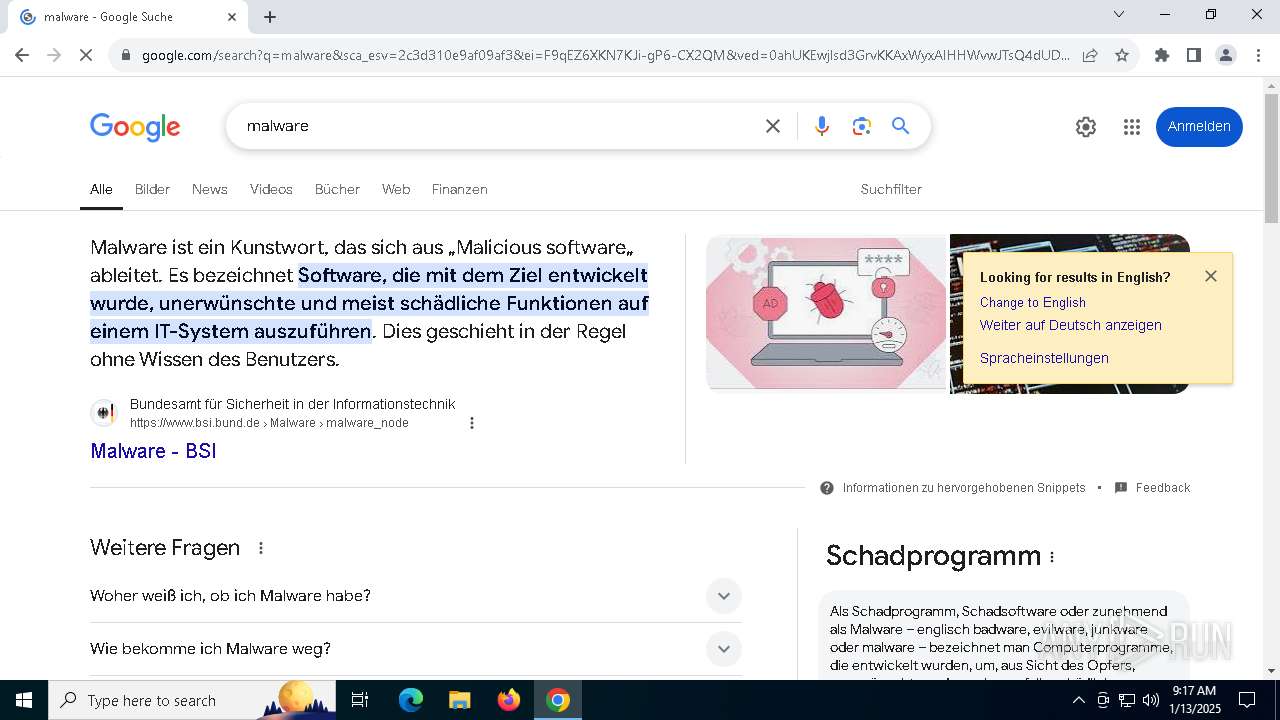Click the Anmelden sign-in button
This screenshot has width=1280, height=720.
(1199, 126)
